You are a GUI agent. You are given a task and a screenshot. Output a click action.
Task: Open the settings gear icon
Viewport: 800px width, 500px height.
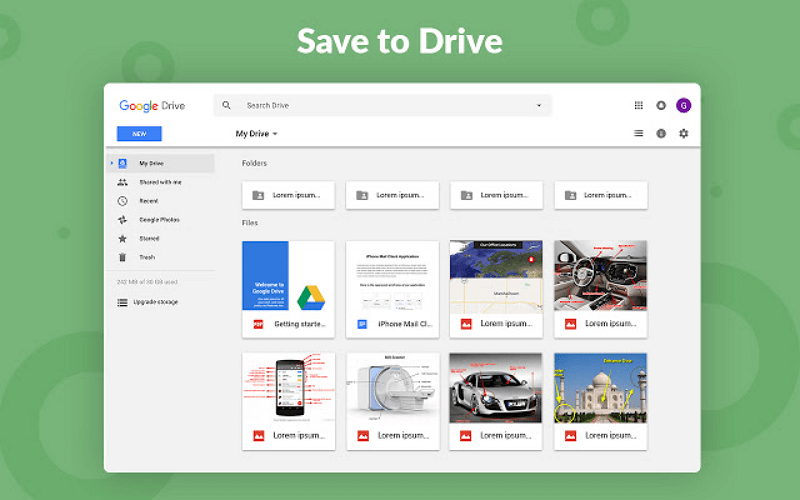(x=684, y=133)
